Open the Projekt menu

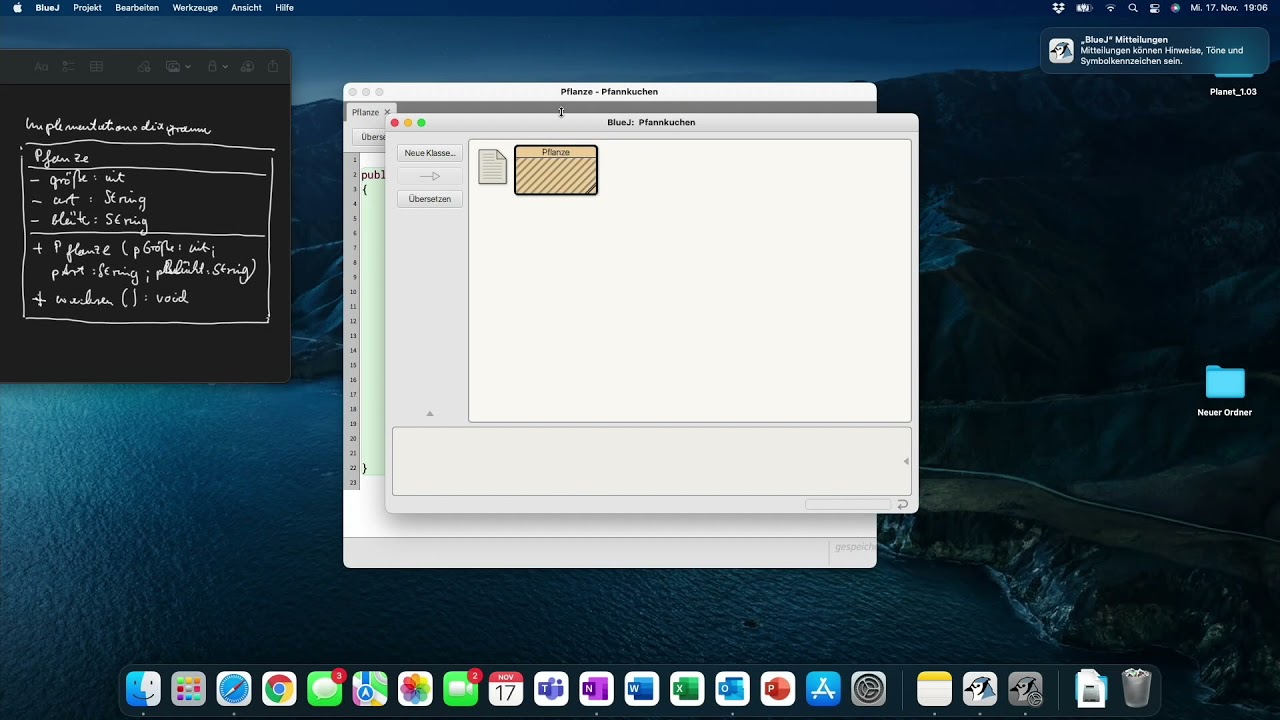(x=87, y=8)
